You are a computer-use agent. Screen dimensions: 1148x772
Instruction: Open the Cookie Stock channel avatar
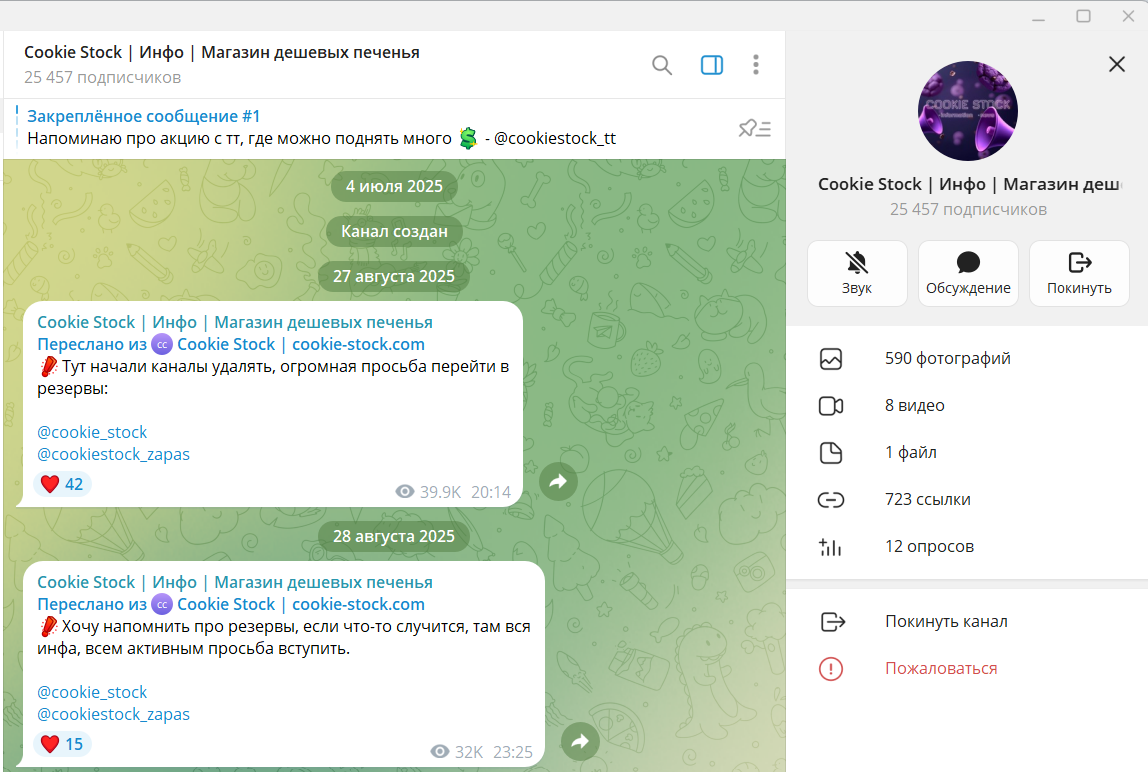click(967, 111)
